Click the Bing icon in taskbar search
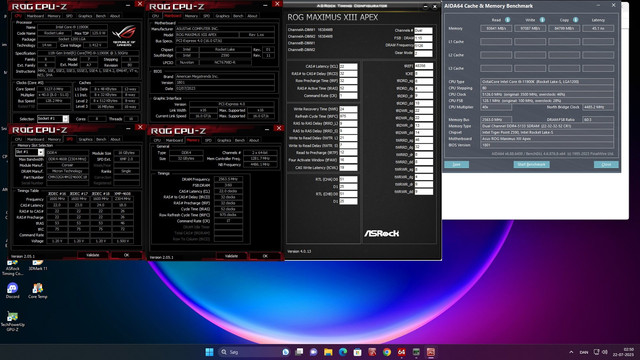The height and width of the screenshot is (360, 640). (x=285, y=352)
